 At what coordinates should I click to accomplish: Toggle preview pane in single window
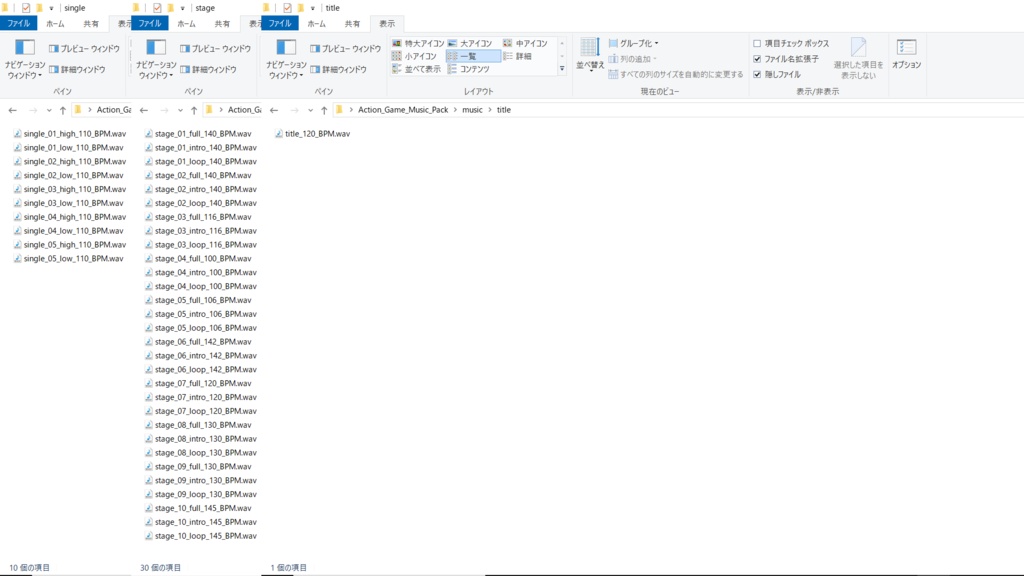point(84,48)
